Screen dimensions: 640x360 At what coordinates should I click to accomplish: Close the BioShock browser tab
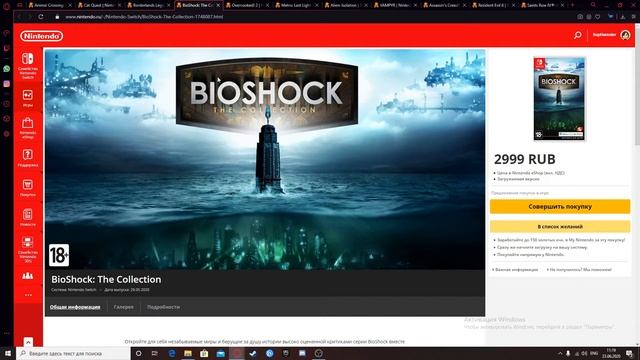coord(218,5)
